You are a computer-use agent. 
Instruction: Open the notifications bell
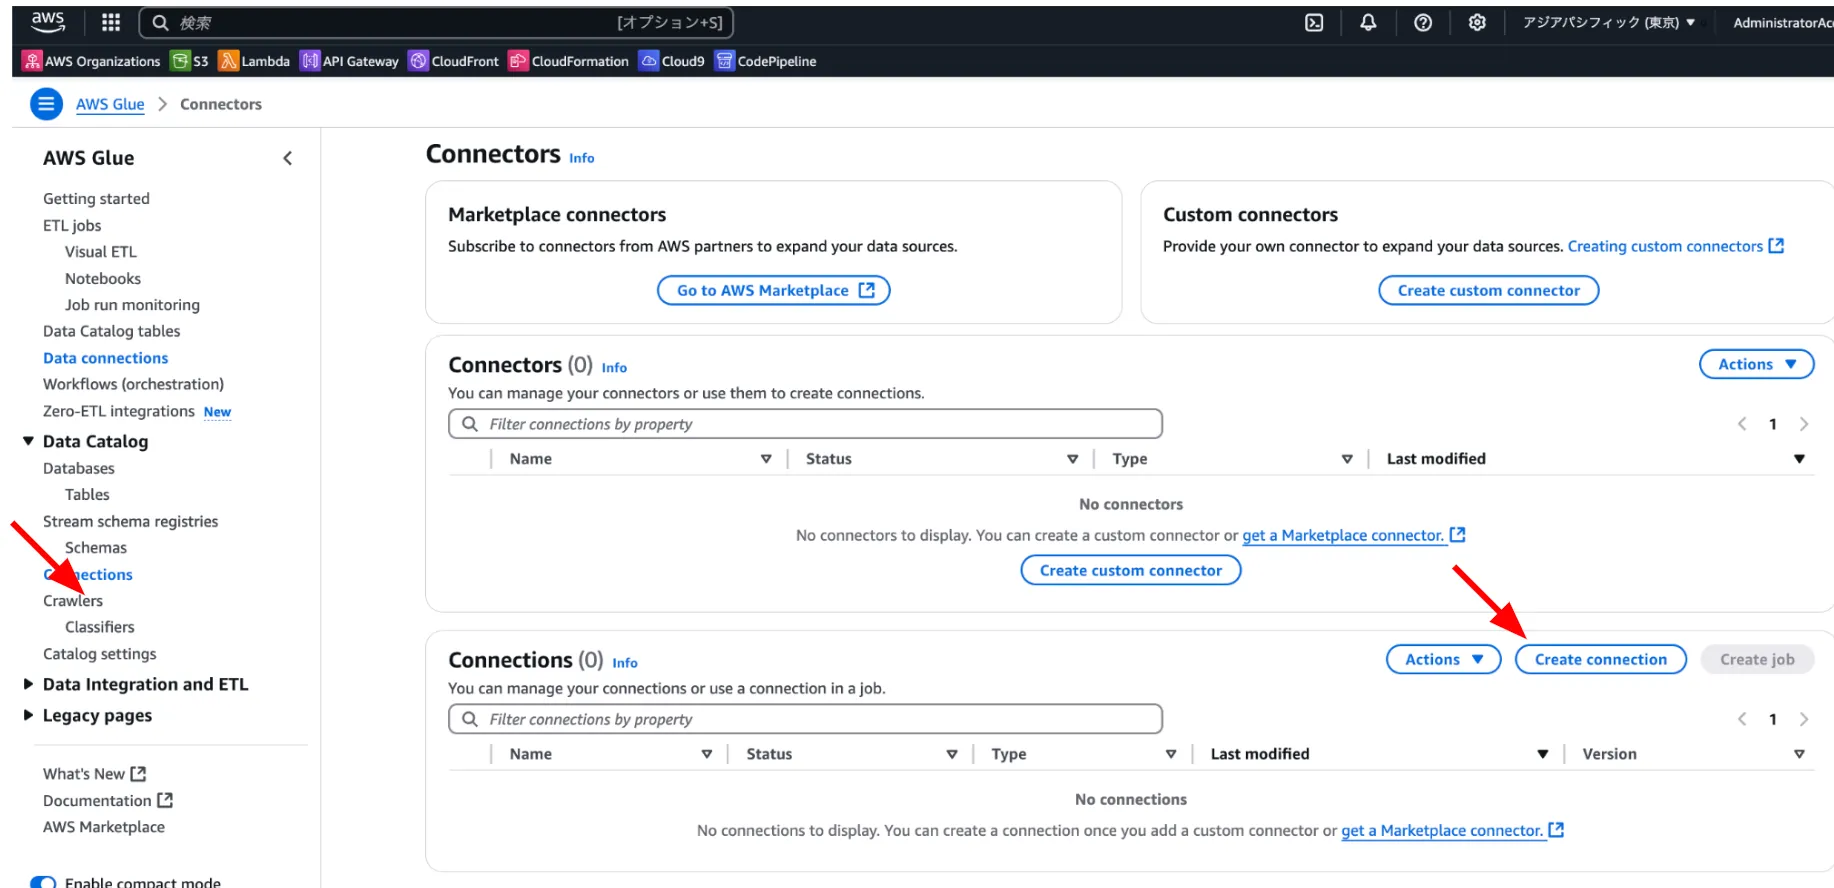[x=1368, y=22]
